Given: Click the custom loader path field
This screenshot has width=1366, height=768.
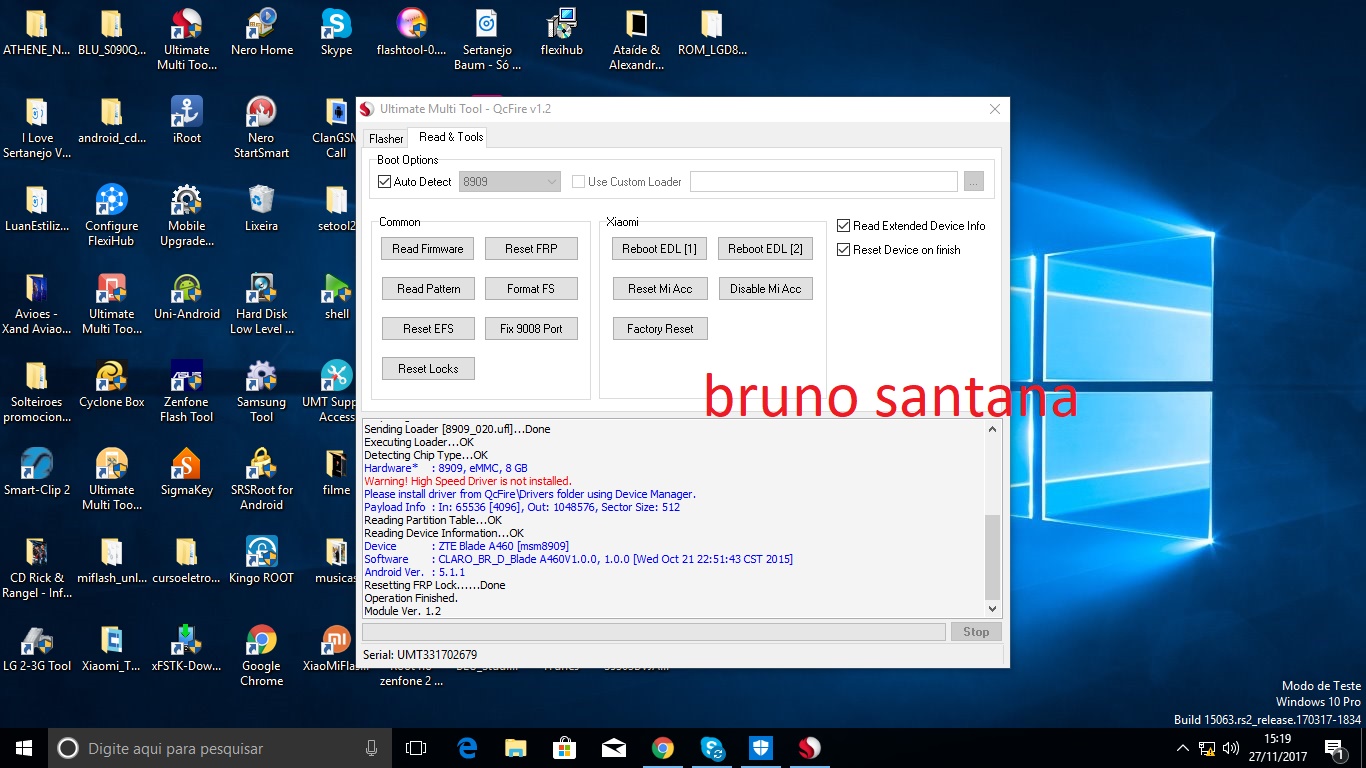Looking at the screenshot, I should pos(824,182).
